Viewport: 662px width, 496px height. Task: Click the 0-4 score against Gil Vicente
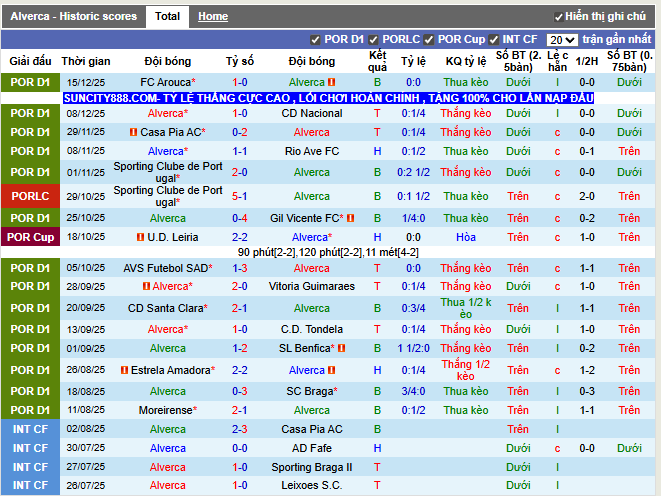[x=239, y=218]
